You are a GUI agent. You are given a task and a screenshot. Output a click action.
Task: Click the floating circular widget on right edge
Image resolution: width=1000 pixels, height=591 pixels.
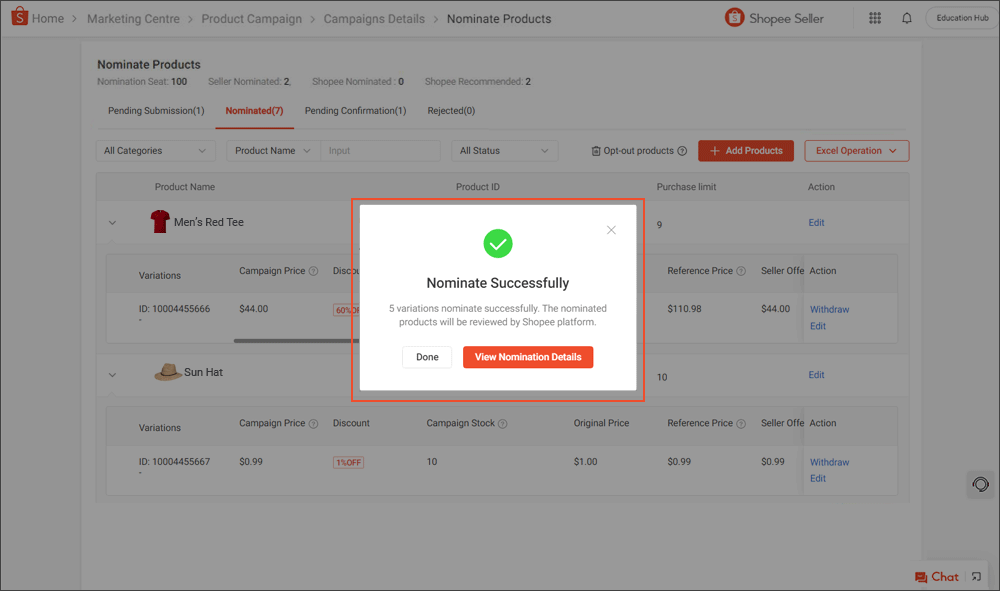point(979,484)
